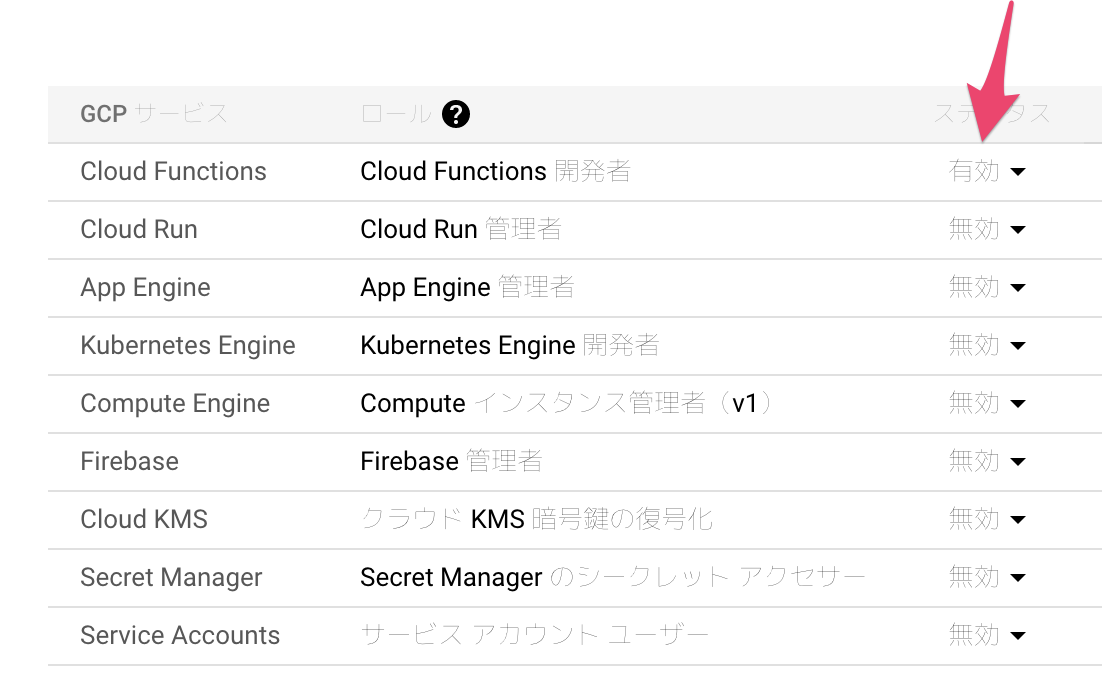Viewport: 1102px width, 694px height.
Task: Select the Compute Engine service name
Action: click(175, 404)
